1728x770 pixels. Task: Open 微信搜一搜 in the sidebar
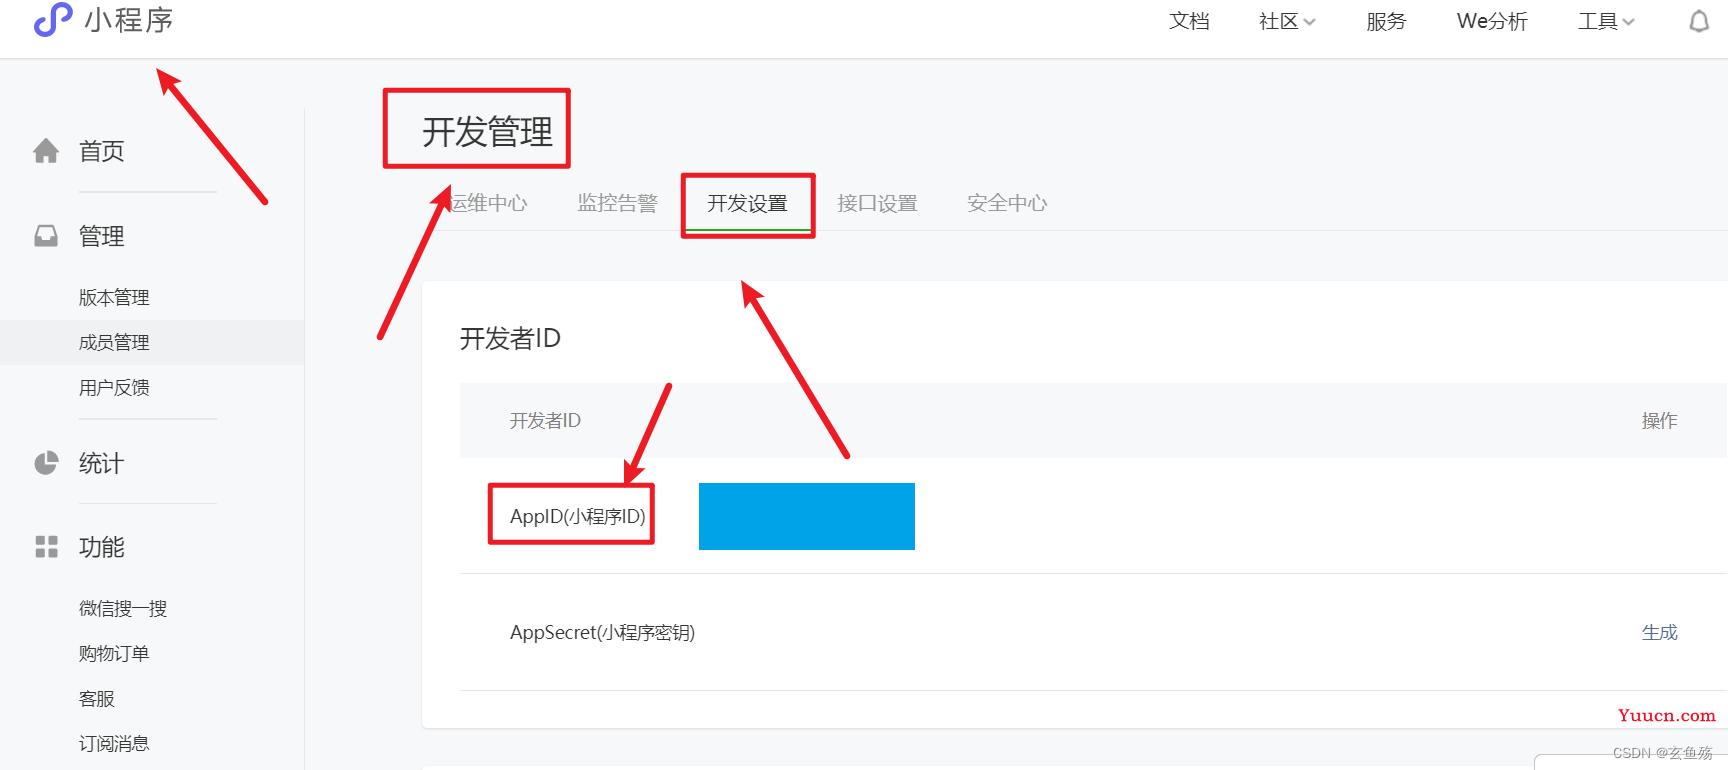tap(123, 608)
